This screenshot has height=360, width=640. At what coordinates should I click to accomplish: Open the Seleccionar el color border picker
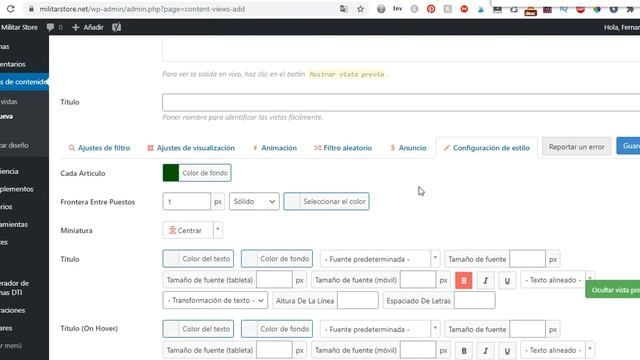pyautogui.click(x=327, y=201)
